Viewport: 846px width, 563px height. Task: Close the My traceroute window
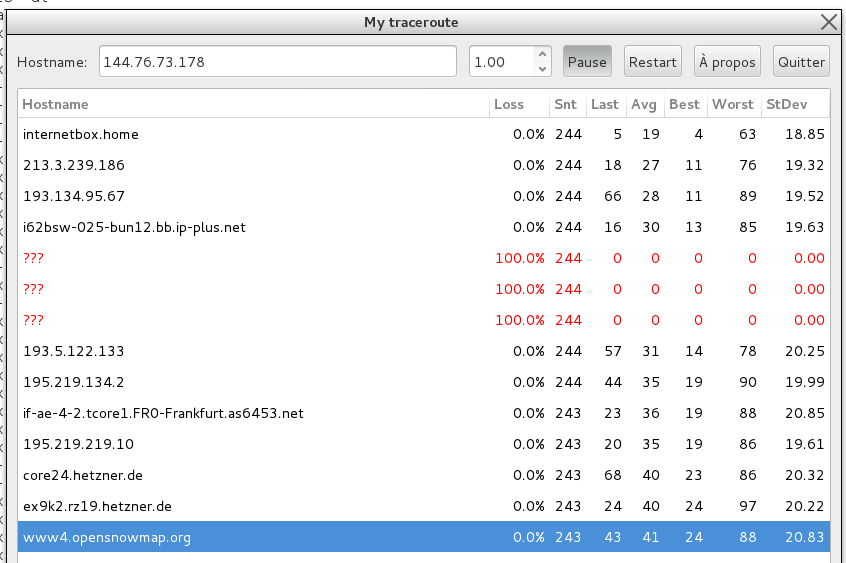click(829, 22)
